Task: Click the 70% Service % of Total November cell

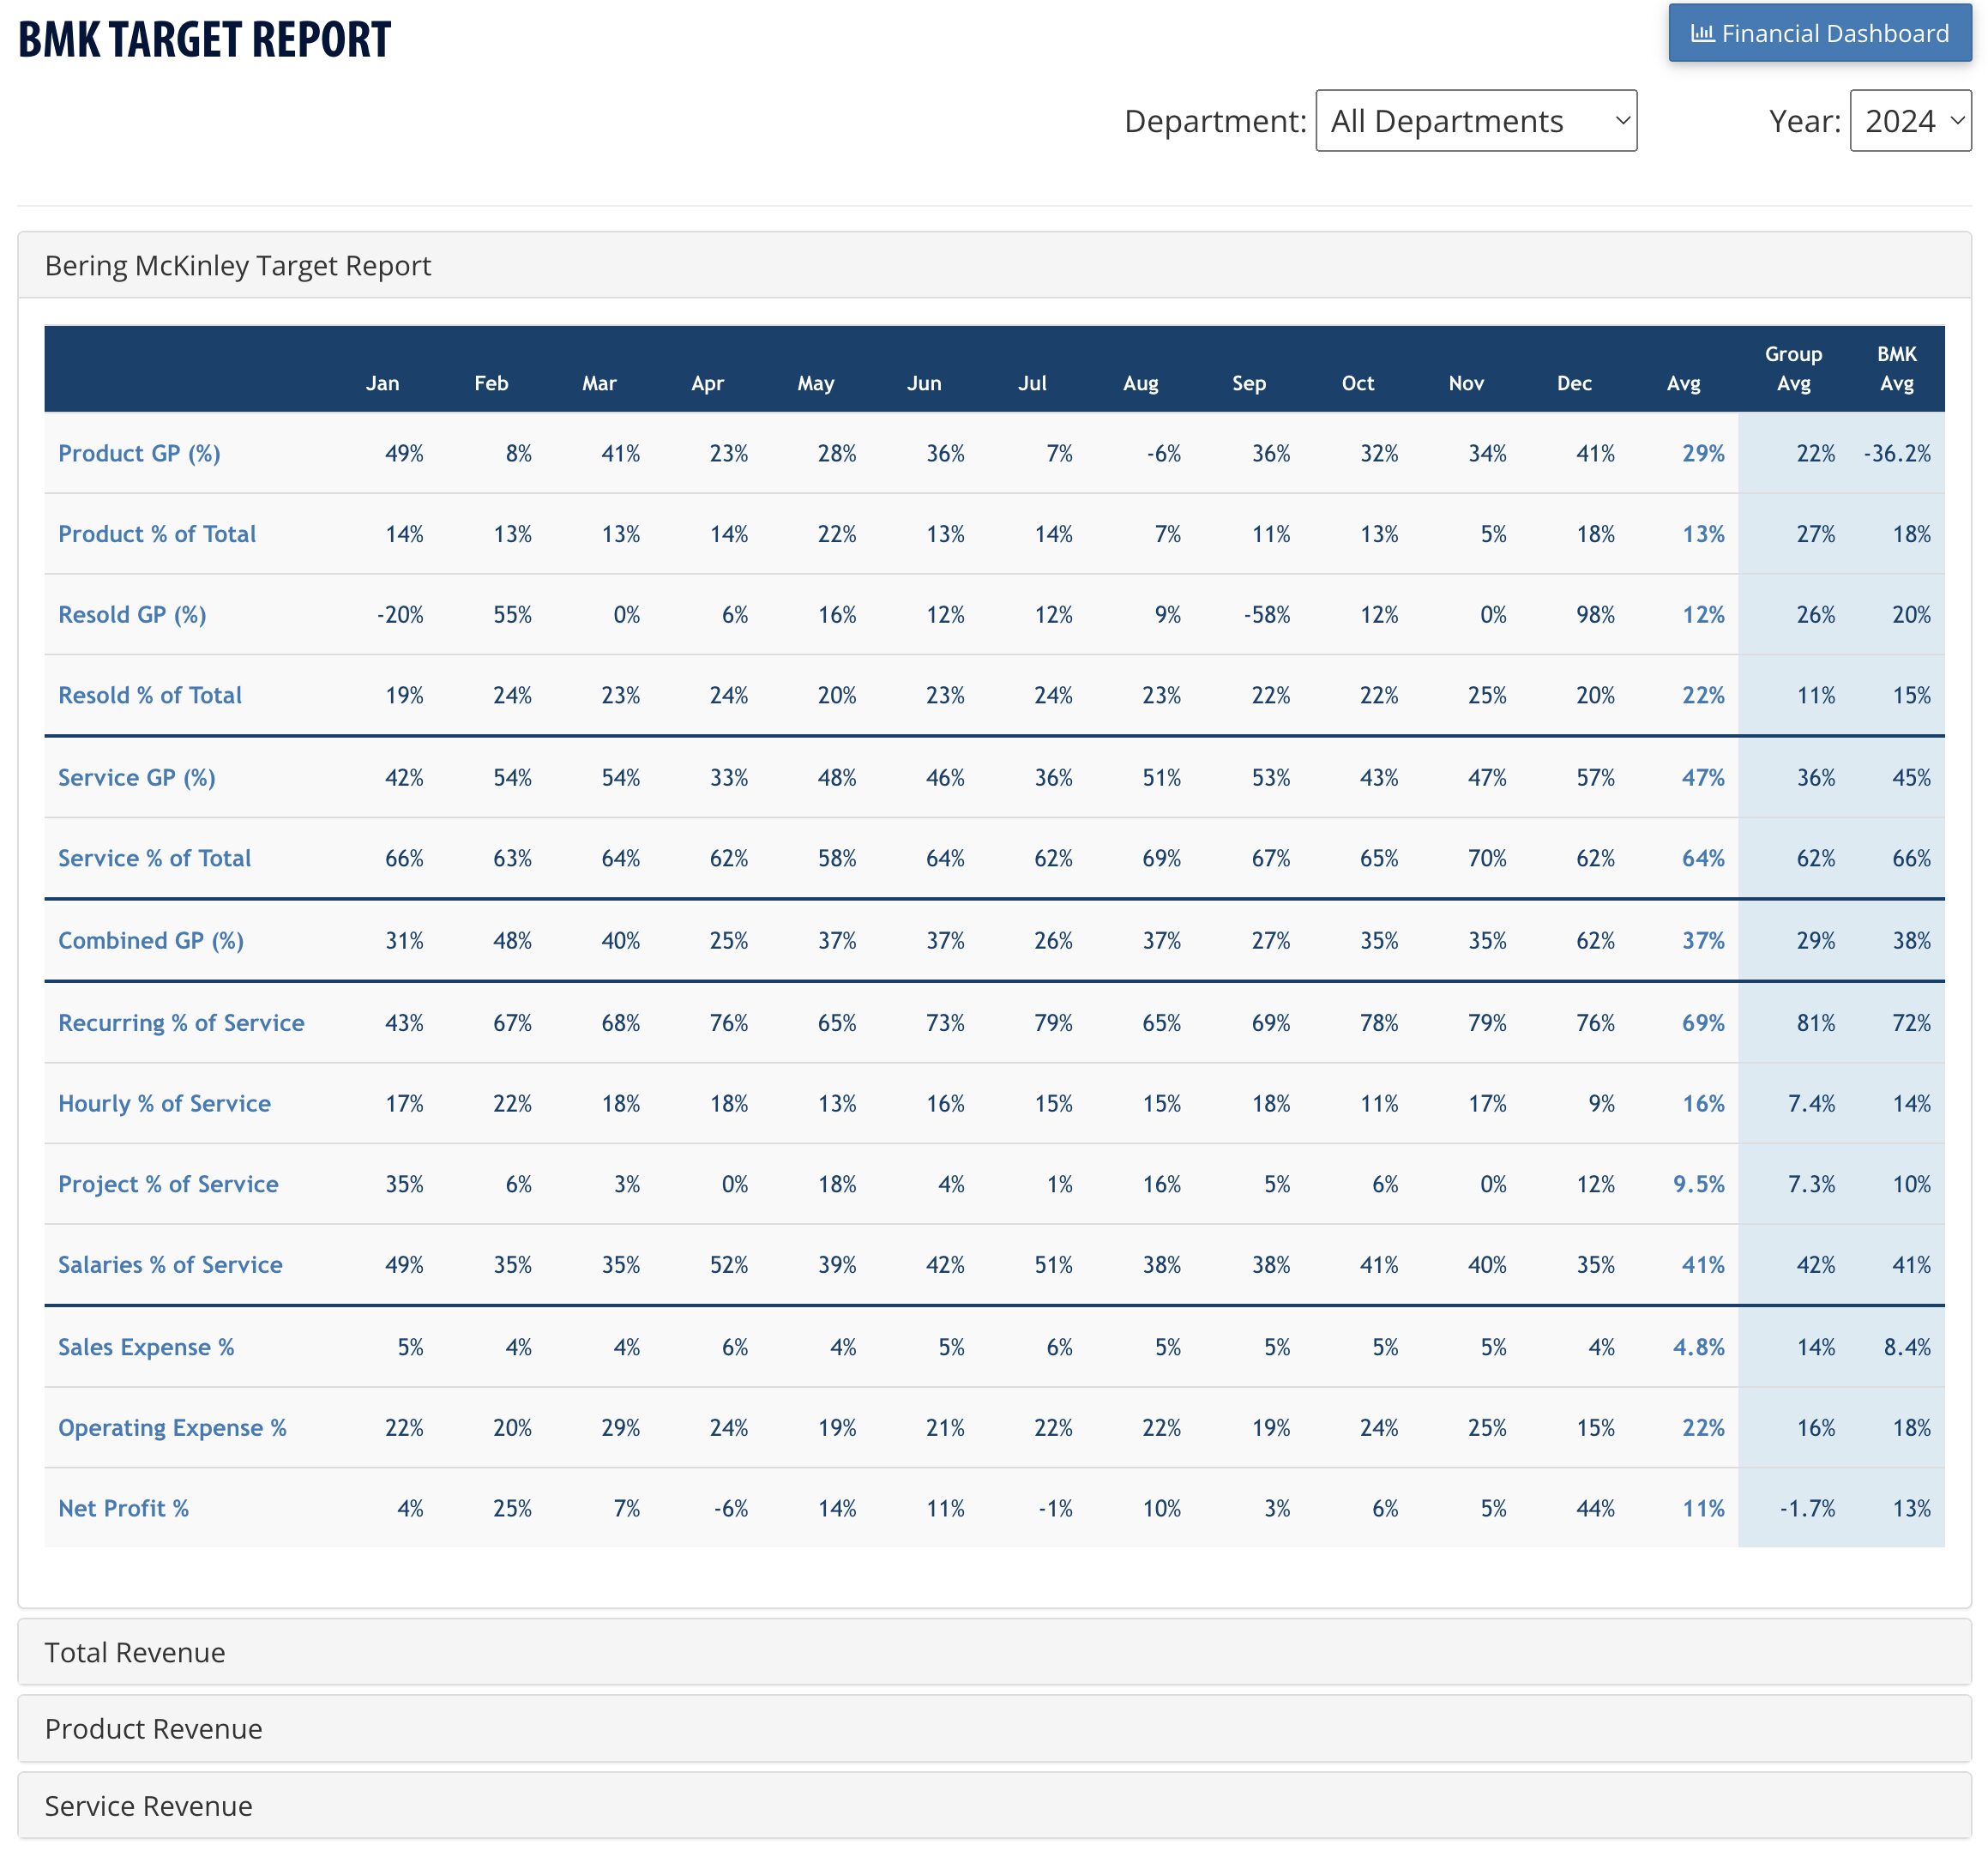Action: [1487, 858]
